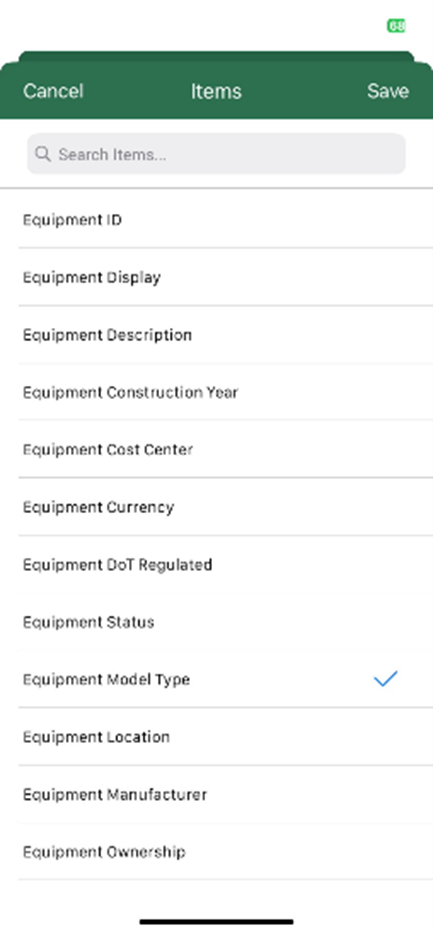
Task: Tap the home indicator bar
Action: click(216, 922)
